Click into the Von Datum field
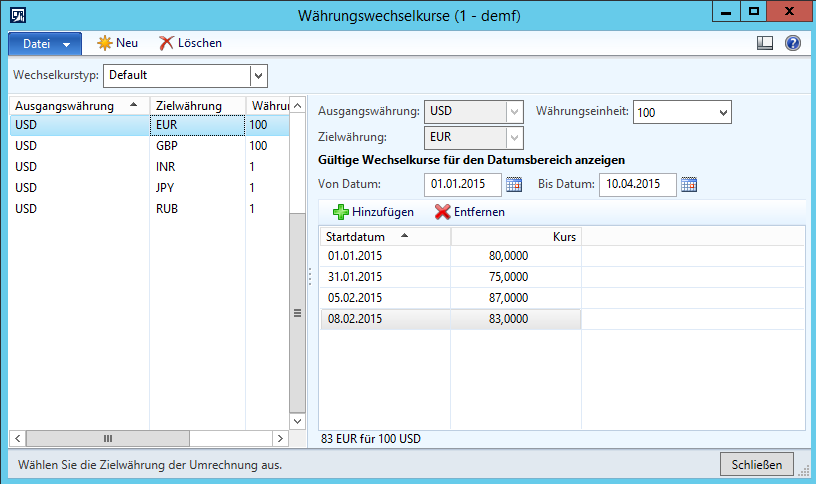816x484 pixels. (462, 184)
